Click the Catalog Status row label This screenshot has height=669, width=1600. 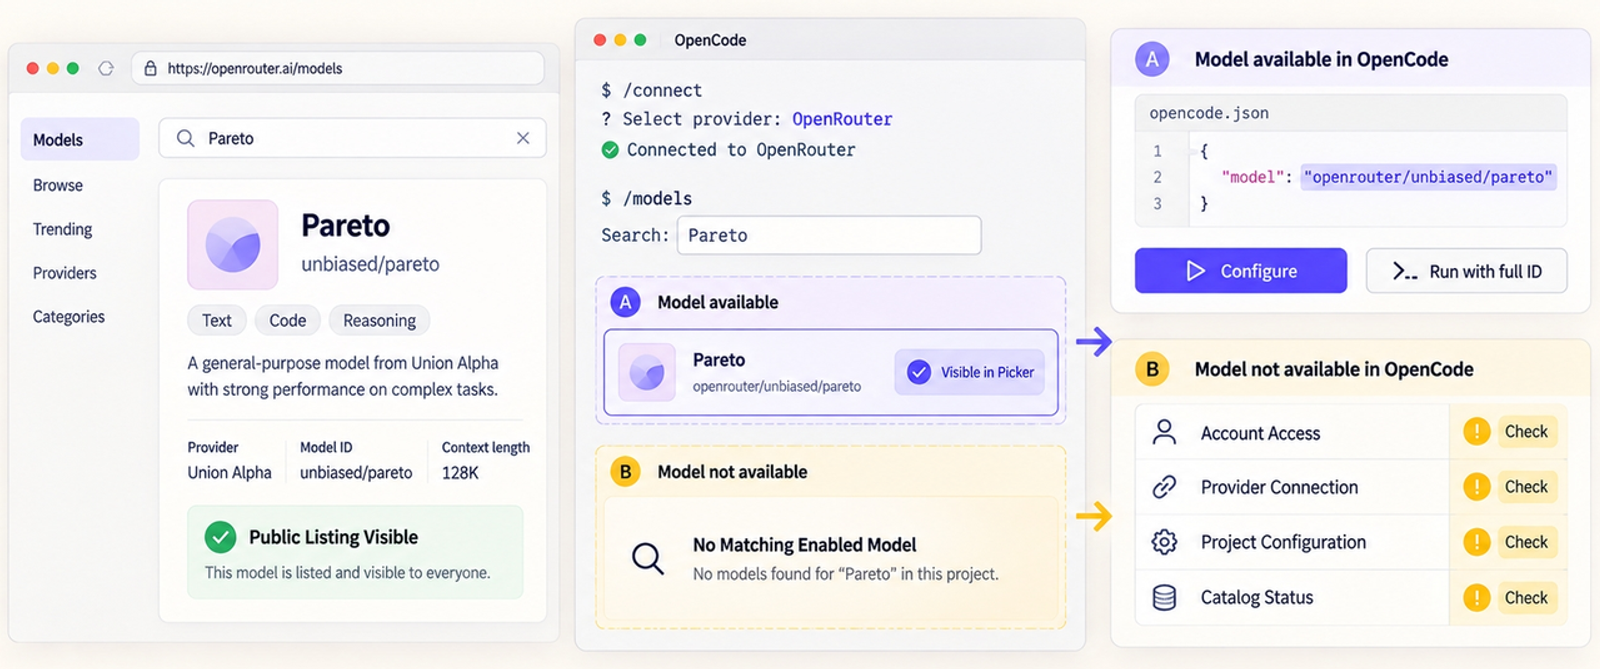[x=1257, y=598]
